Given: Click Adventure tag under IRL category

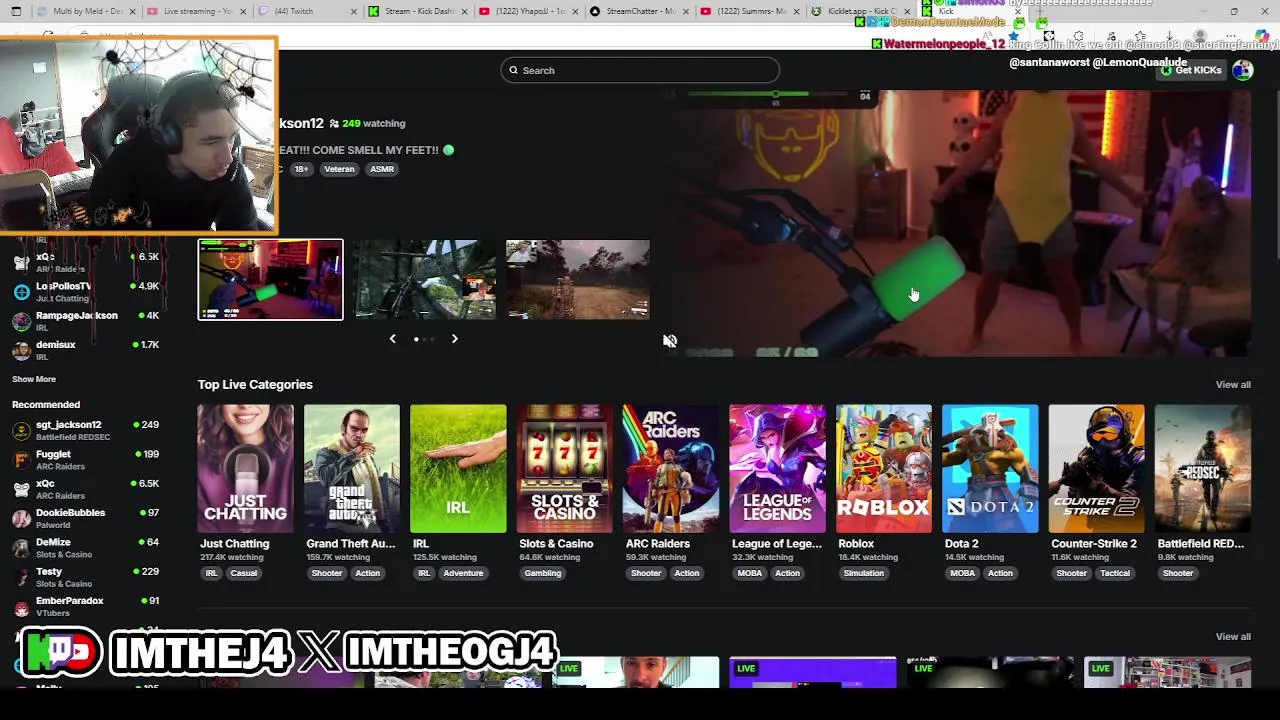Looking at the screenshot, I should coord(463,574).
